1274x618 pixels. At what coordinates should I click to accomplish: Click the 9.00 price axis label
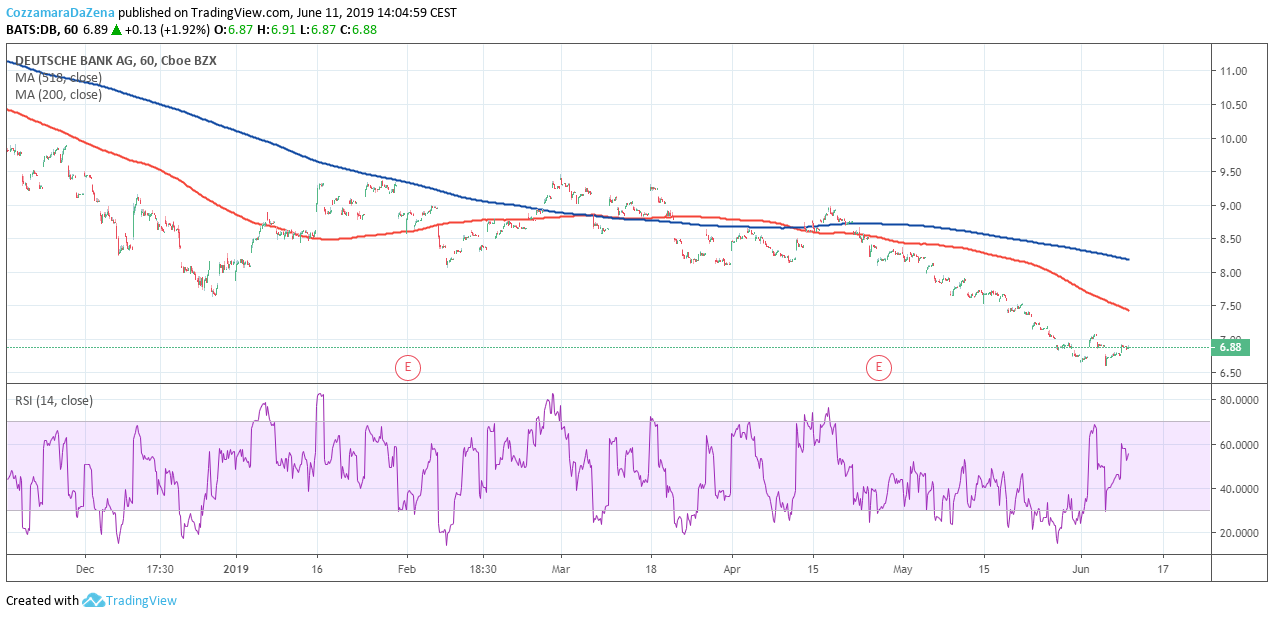click(1232, 205)
